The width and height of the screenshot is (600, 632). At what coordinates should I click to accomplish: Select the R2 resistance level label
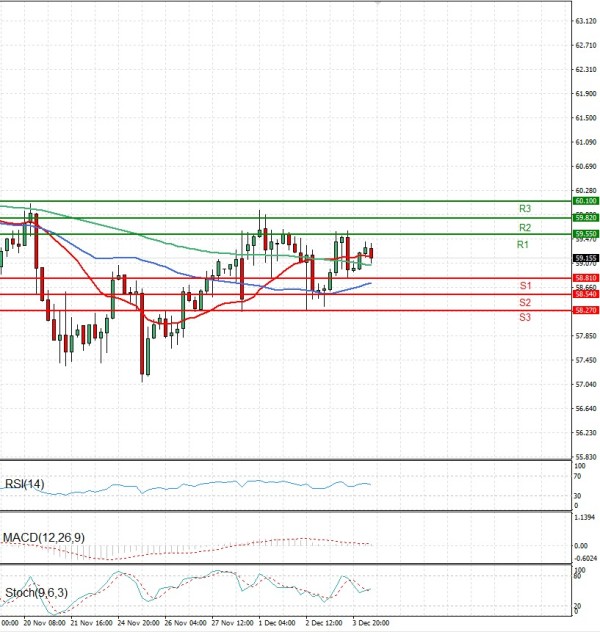pos(524,228)
